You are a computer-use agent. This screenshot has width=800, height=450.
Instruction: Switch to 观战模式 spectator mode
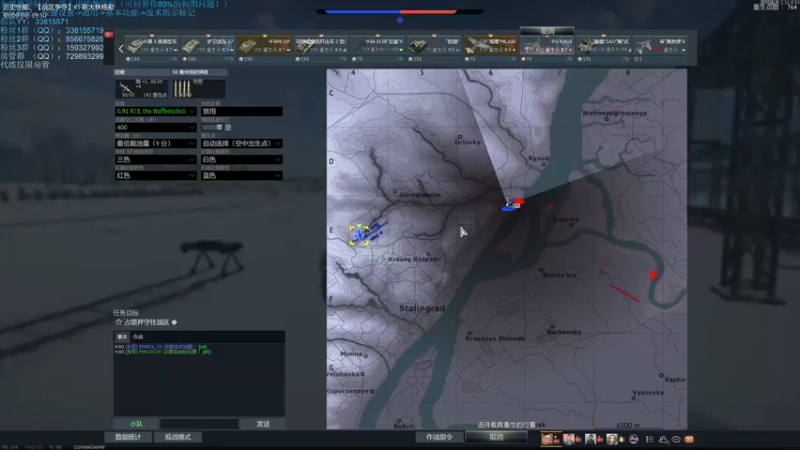coord(178,437)
